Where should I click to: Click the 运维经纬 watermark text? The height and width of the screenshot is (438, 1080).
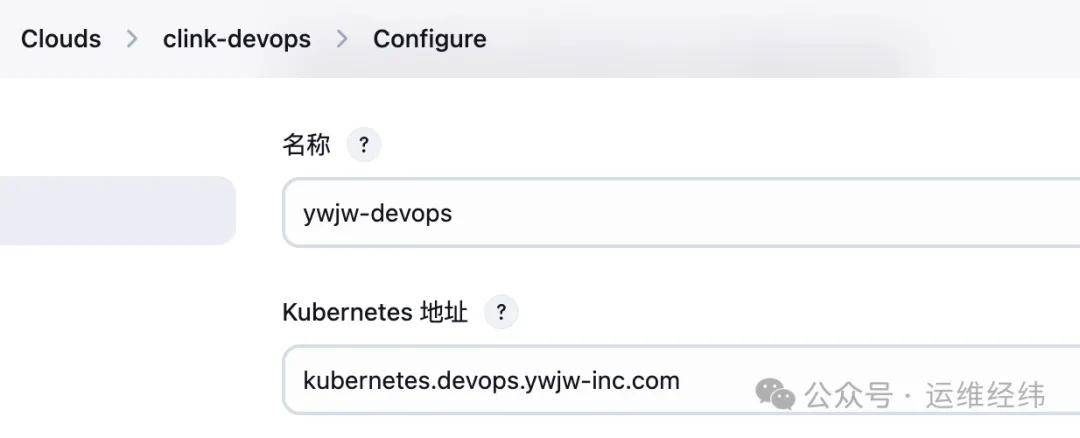click(x=985, y=395)
